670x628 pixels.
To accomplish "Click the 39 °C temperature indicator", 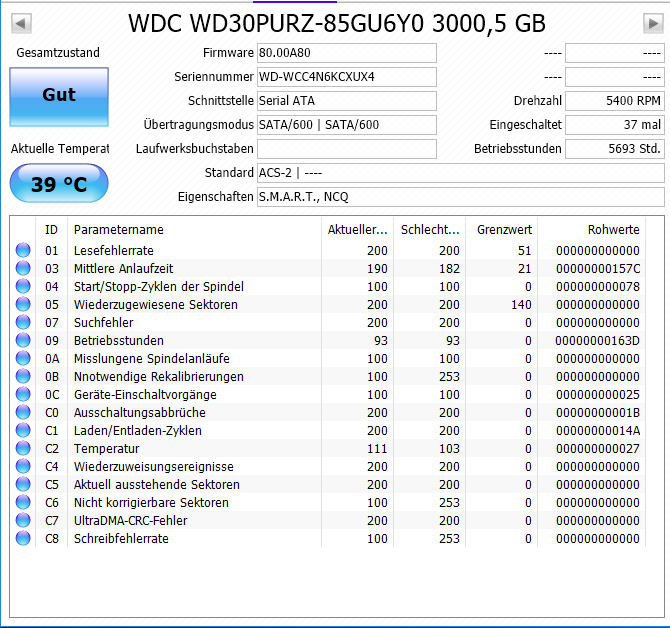I will tap(59, 183).
